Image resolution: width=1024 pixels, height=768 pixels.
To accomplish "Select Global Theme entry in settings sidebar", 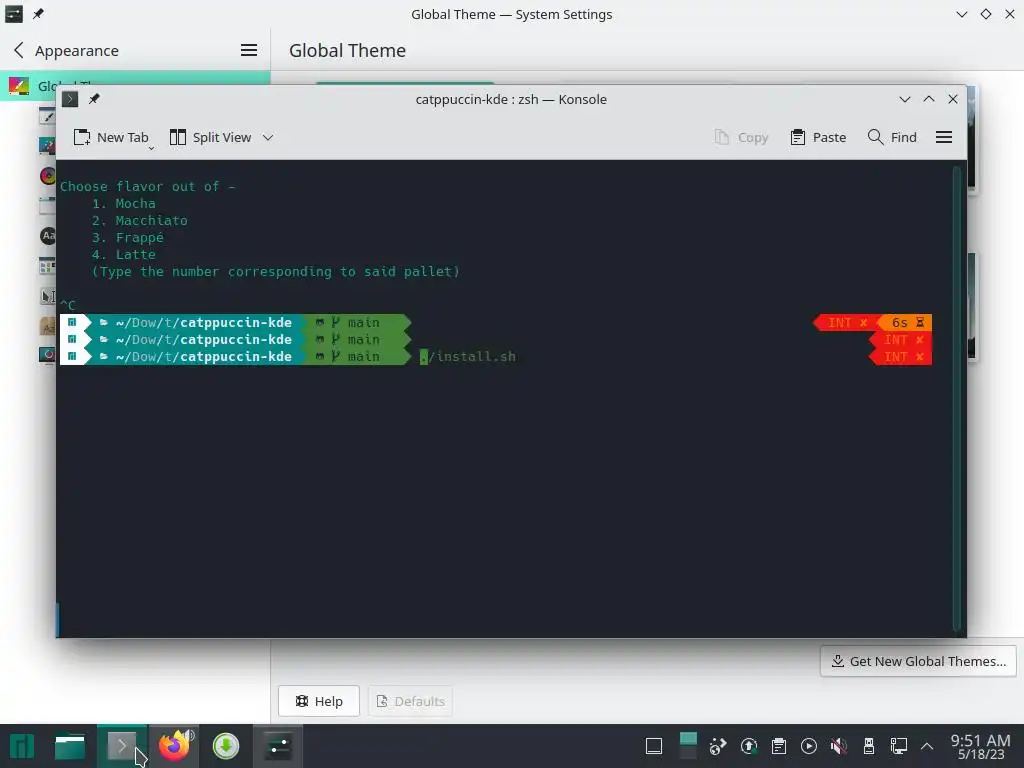I will 135,85.
